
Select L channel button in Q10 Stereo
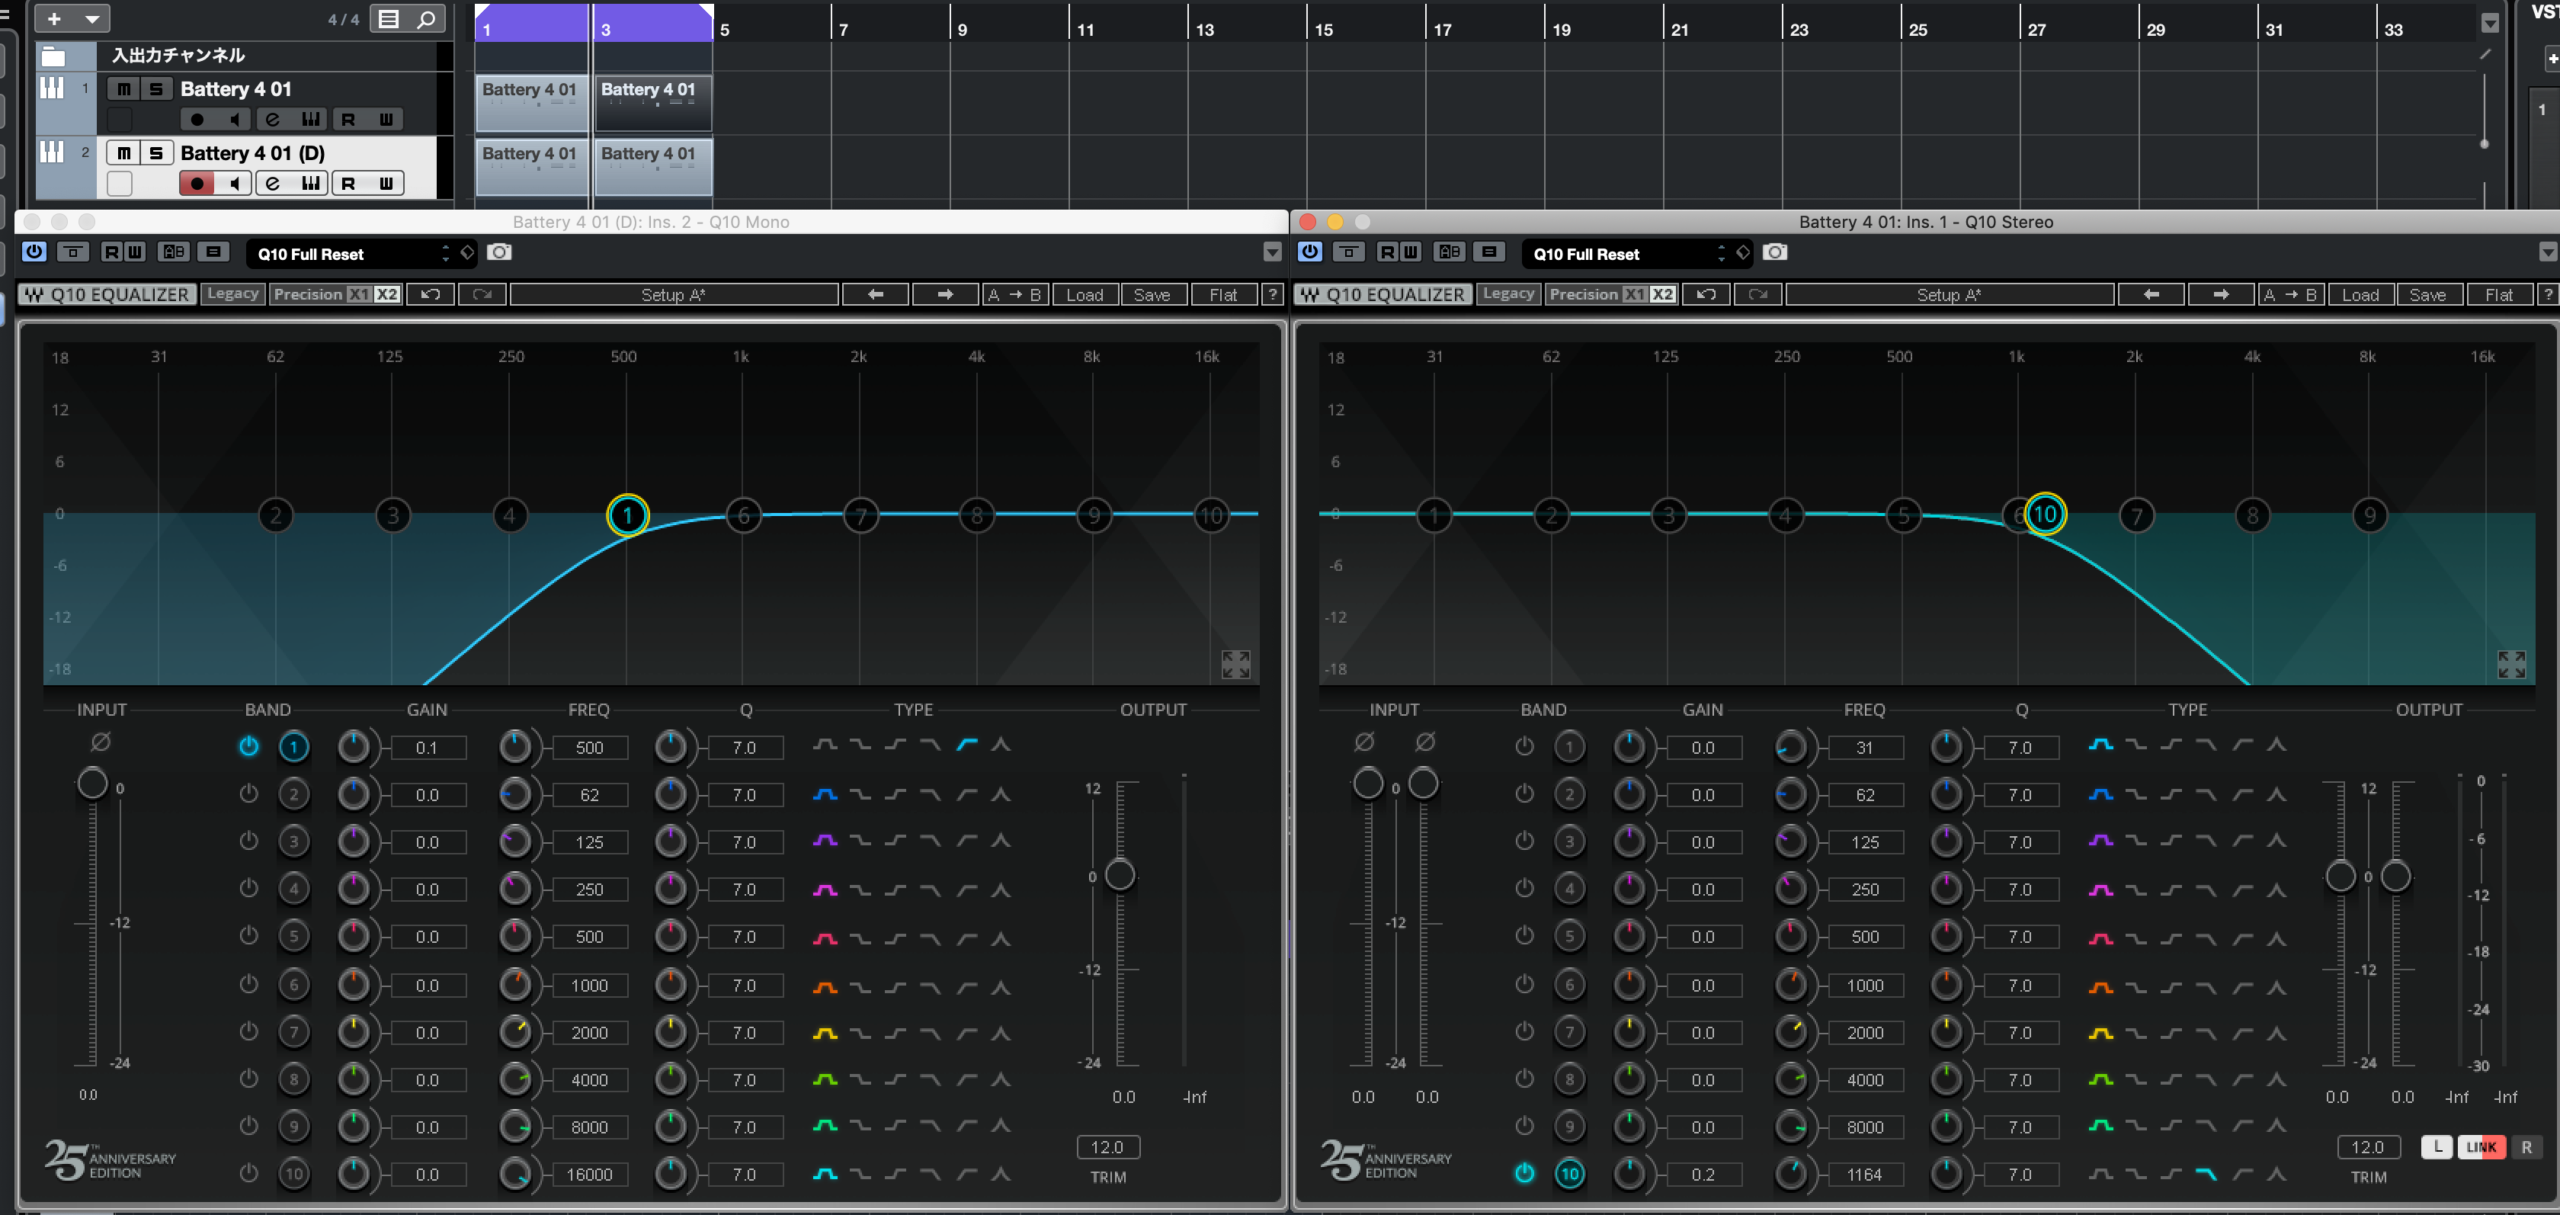click(x=2438, y=1147)
